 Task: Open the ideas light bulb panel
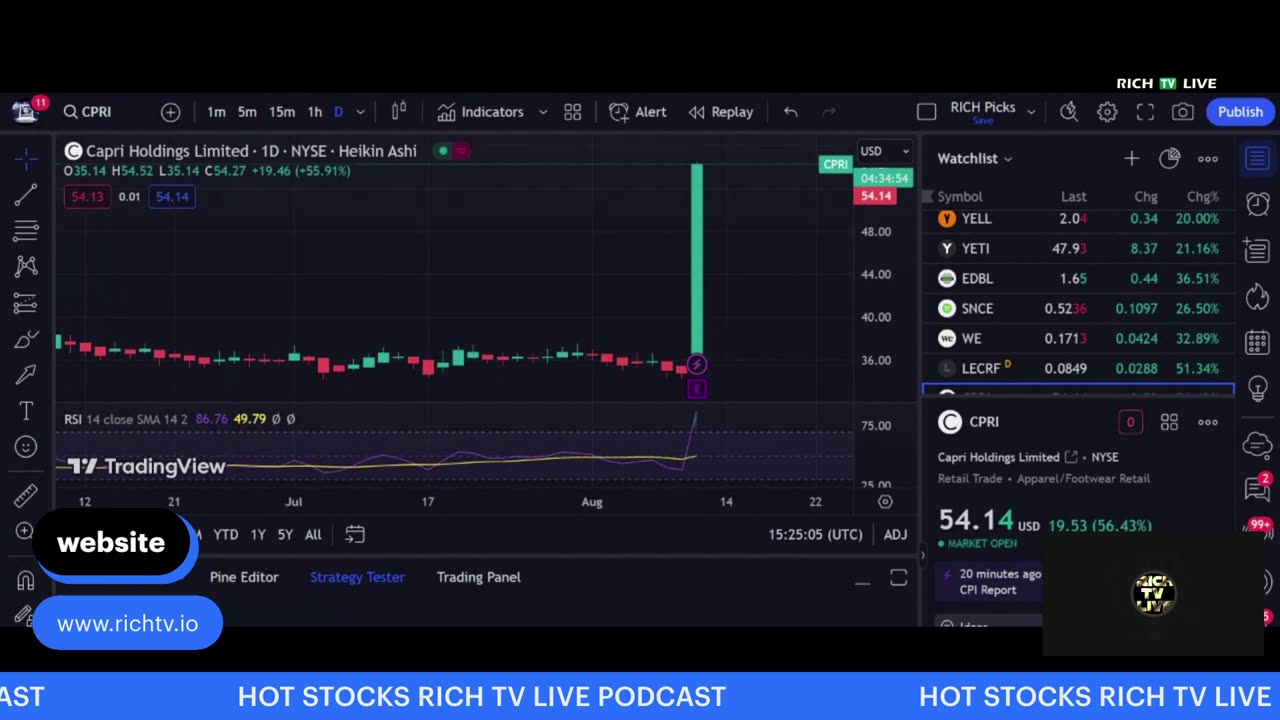1257,388
